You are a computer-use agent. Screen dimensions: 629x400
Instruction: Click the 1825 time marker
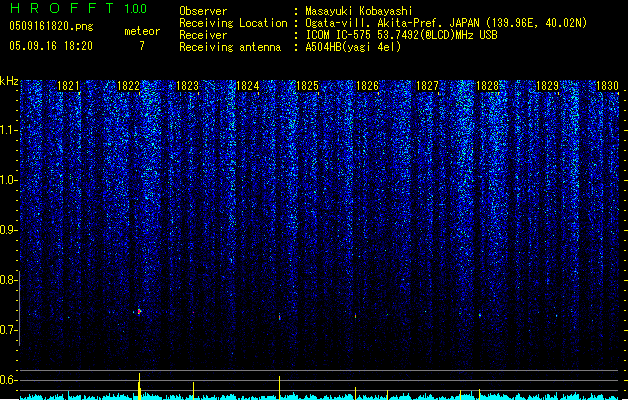pyautogui.click(x=307, y=86)
